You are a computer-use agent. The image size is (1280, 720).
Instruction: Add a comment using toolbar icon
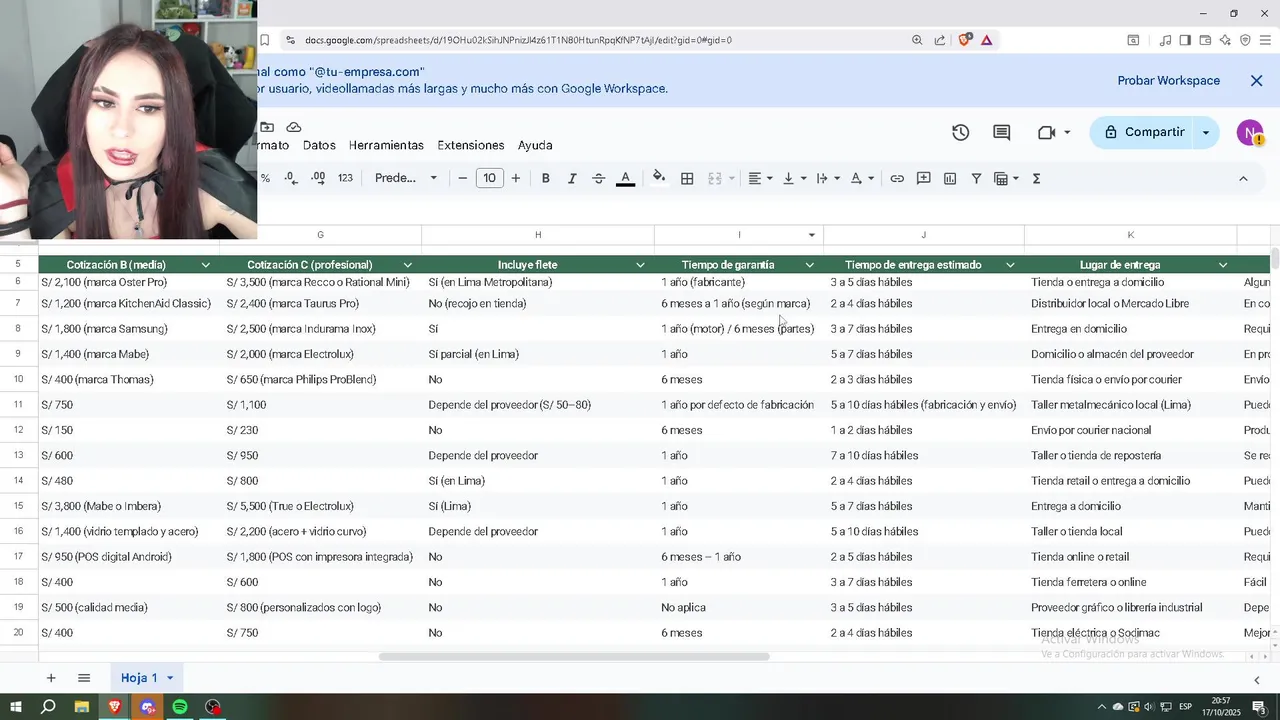[x=924, y=178]
